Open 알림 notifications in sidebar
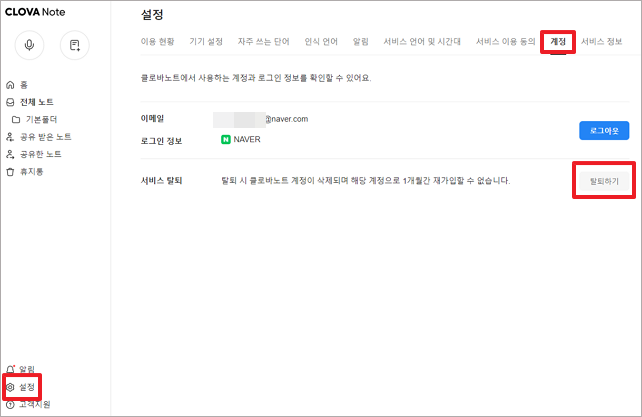Viewport: 642px width, 417px height. coord(26,370)
